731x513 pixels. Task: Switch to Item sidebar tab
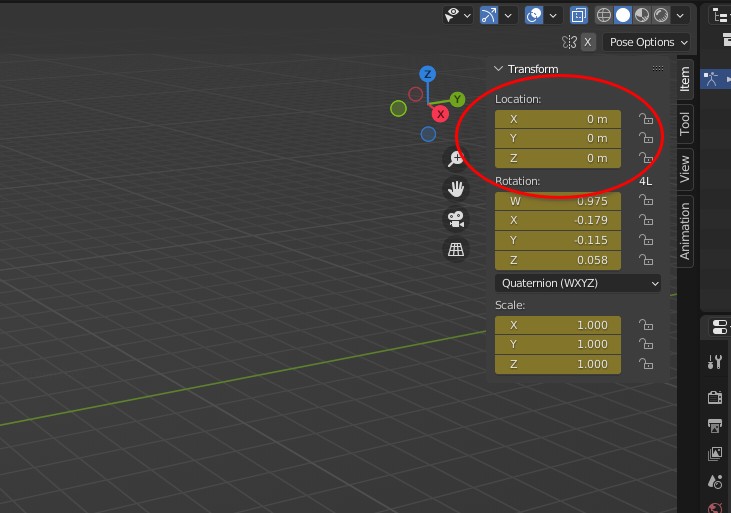click(x=685, y=79)
